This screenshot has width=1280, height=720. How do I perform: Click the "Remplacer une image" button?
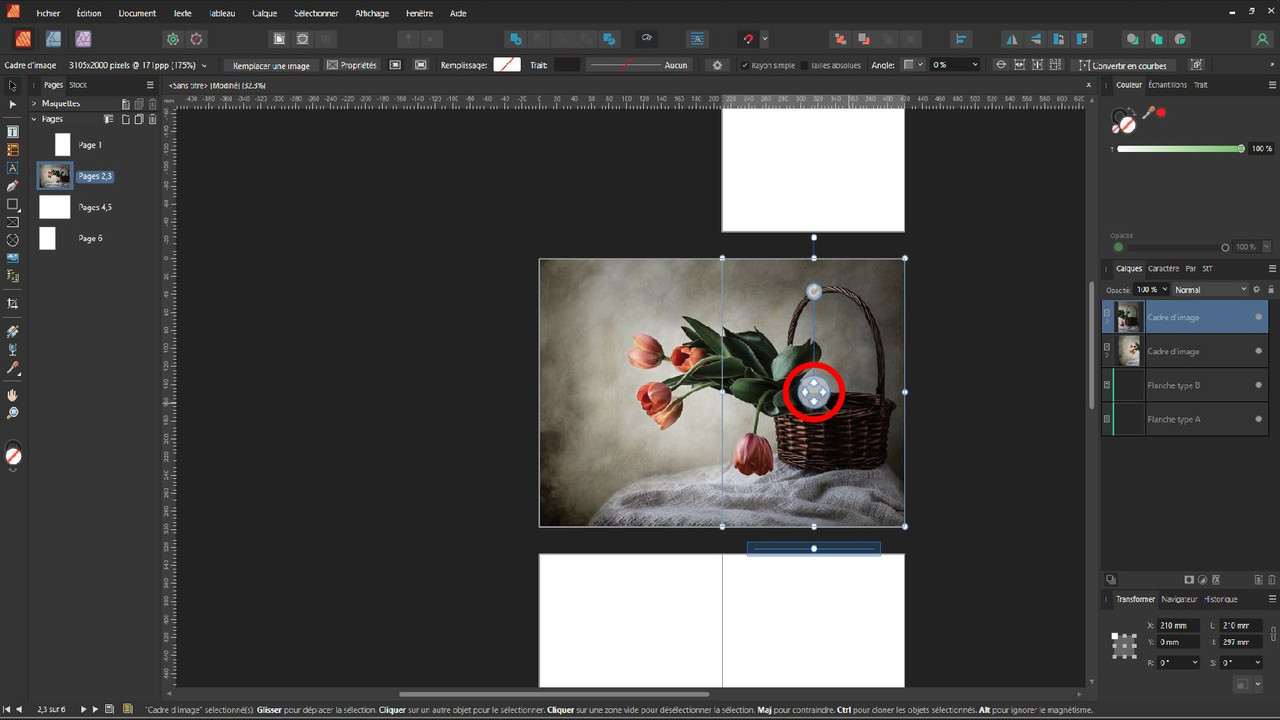tap(271, 65)
